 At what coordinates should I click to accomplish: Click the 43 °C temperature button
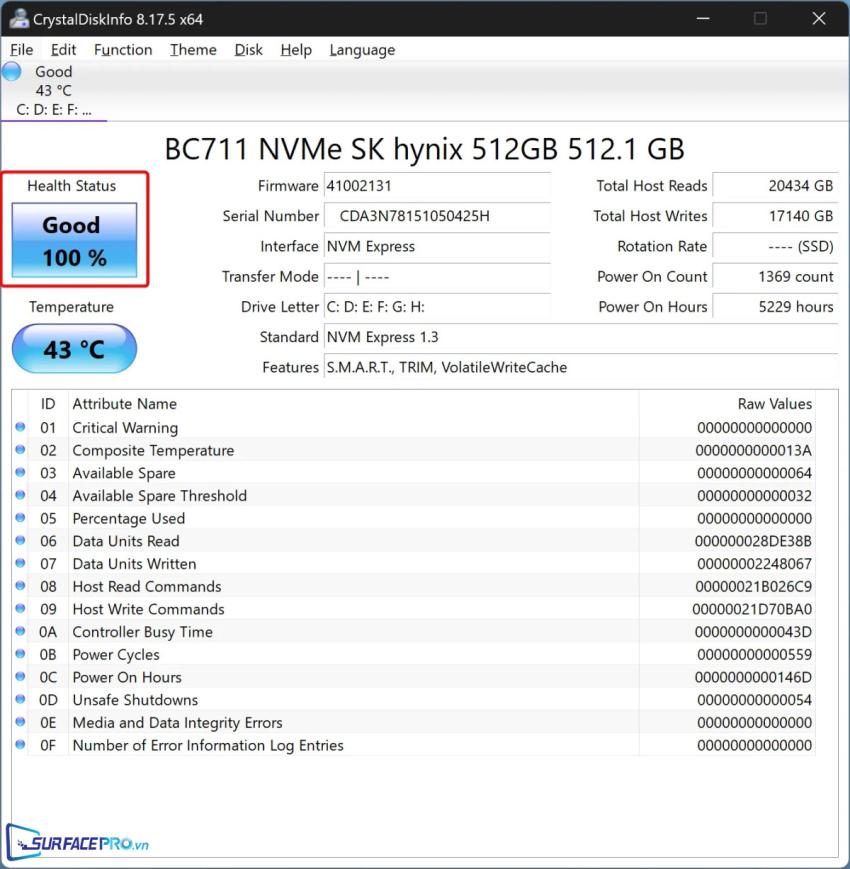click(74, 349)
